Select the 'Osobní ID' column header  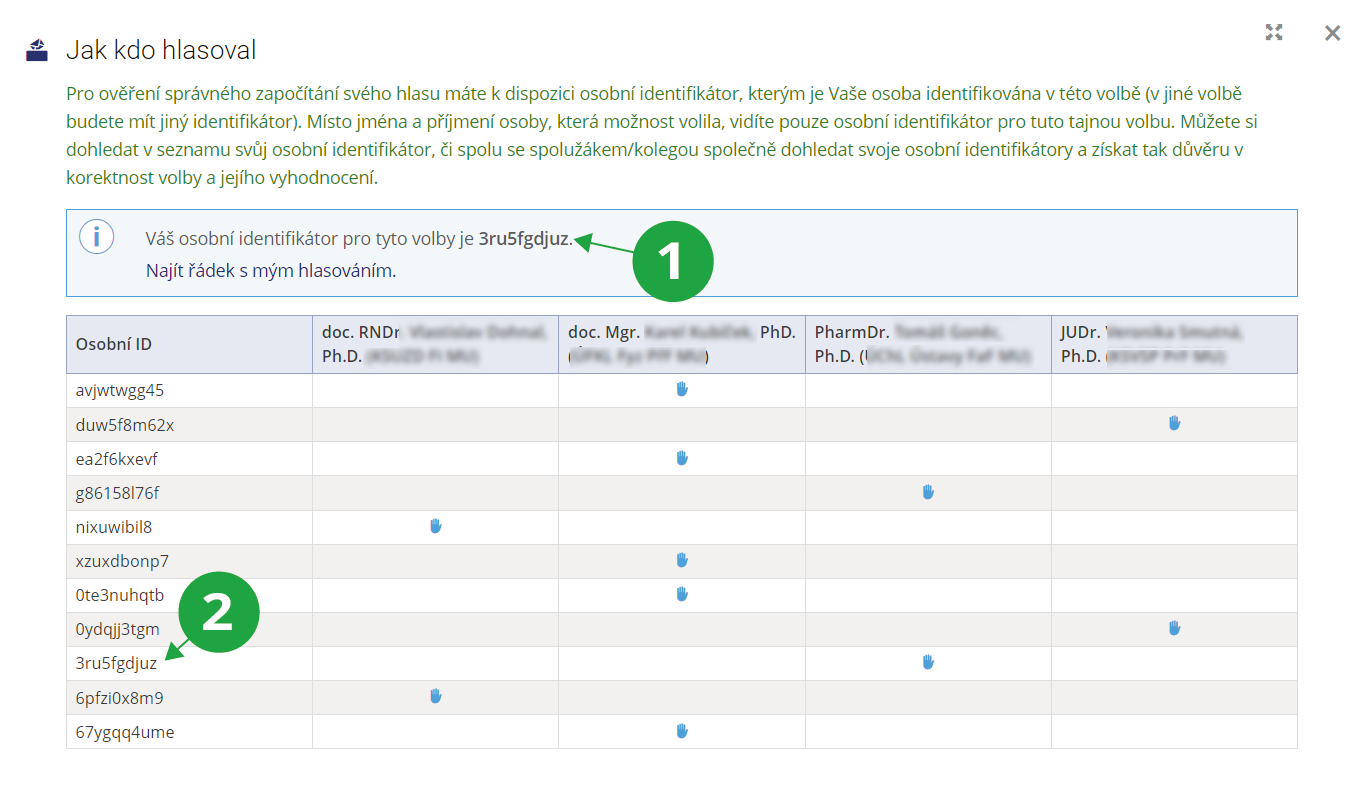[x=114, y=344]
